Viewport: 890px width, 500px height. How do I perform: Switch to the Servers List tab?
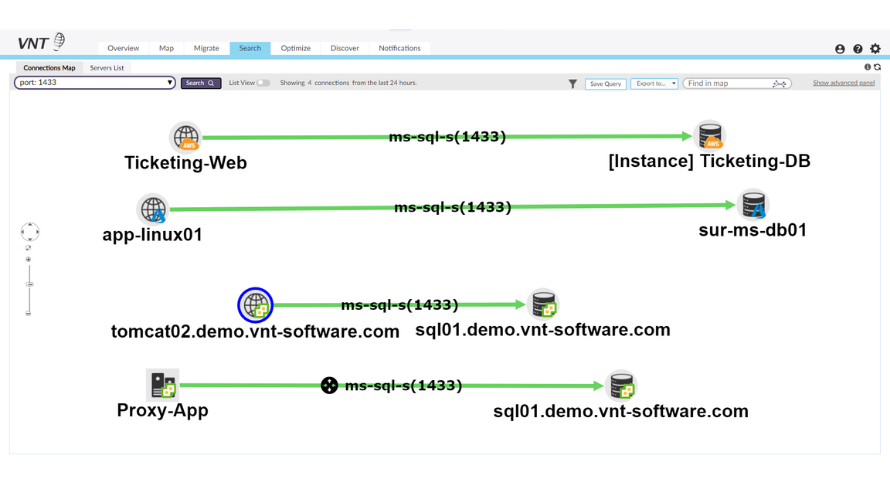(x=107, y=68)
